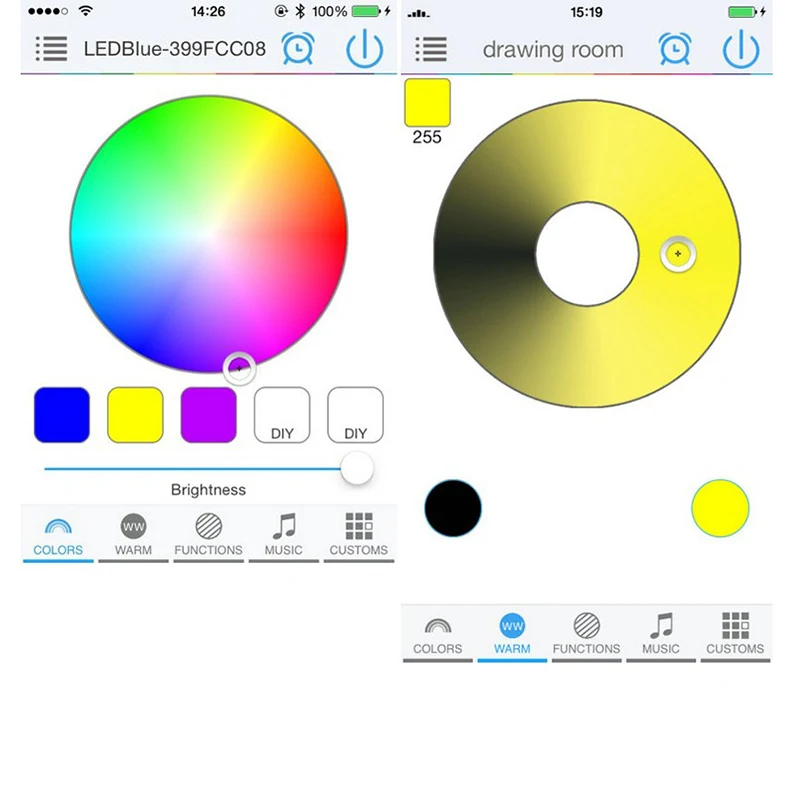Open alarm timer on drawing room screen
The image size is (800, 800).
pos(675,49)
